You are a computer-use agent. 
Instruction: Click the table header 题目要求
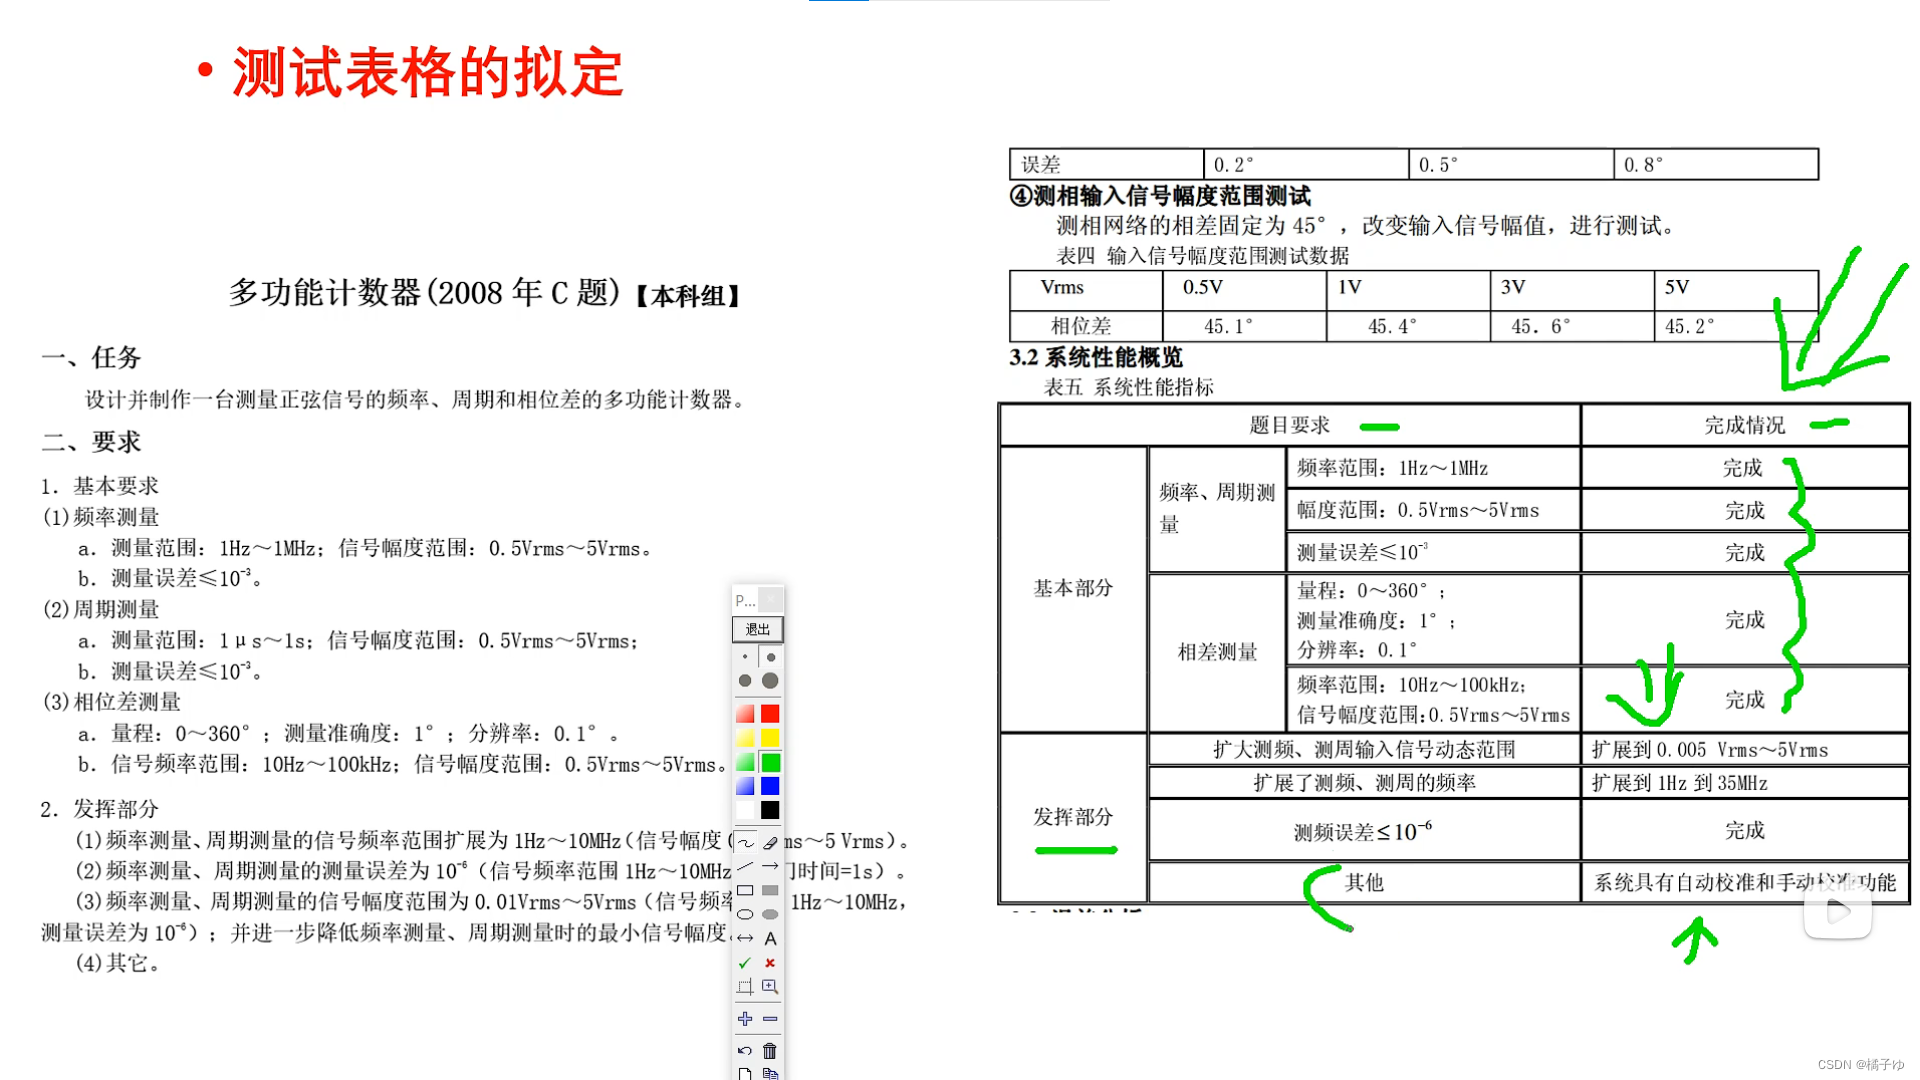(x=1289, y=425)
